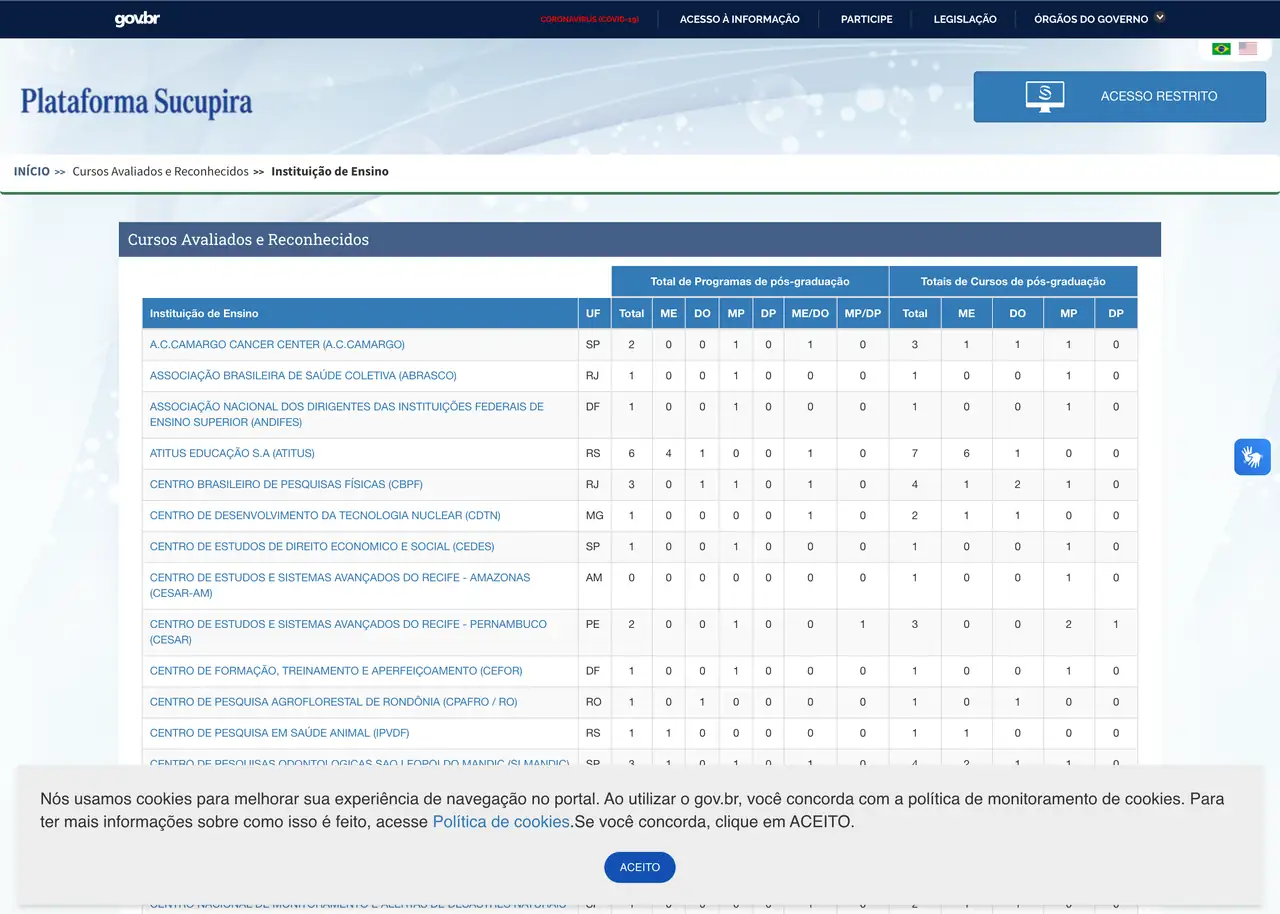
Task: Open ATITUS Educação S.A link
Action: pos(232,453)
